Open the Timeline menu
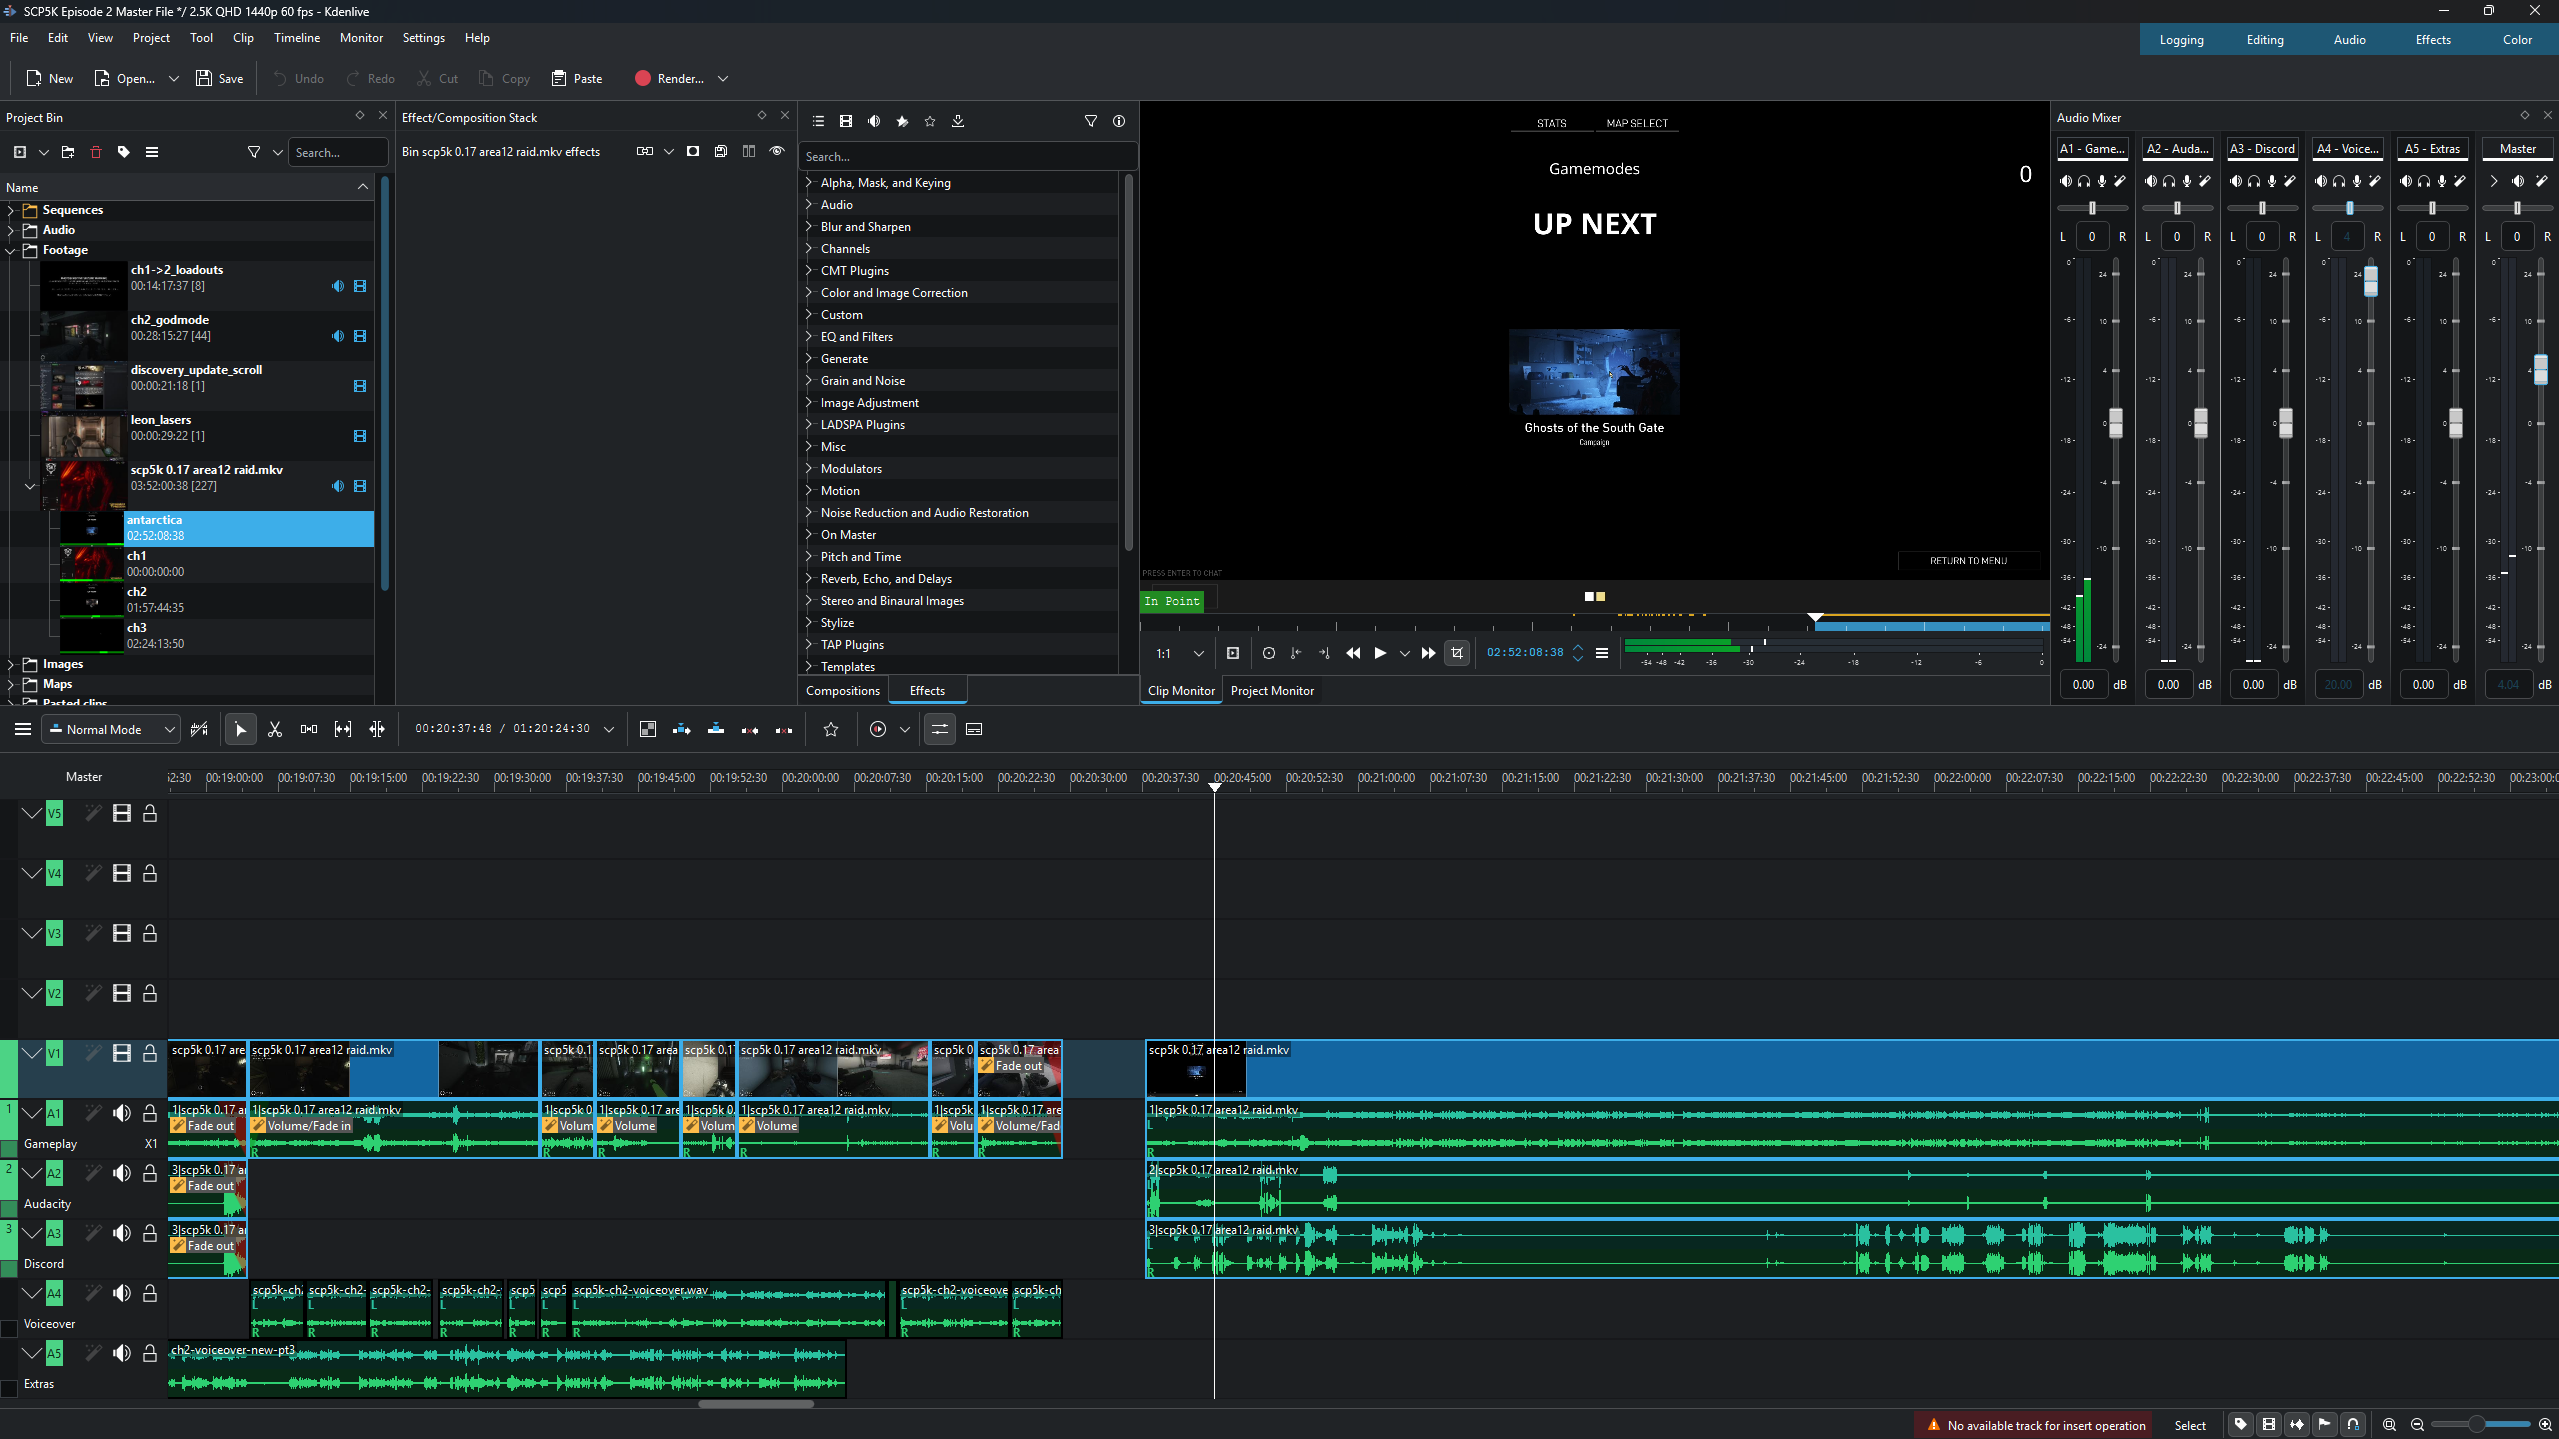Viewport: 2559px width, 1439px height. tap(297, 38)
